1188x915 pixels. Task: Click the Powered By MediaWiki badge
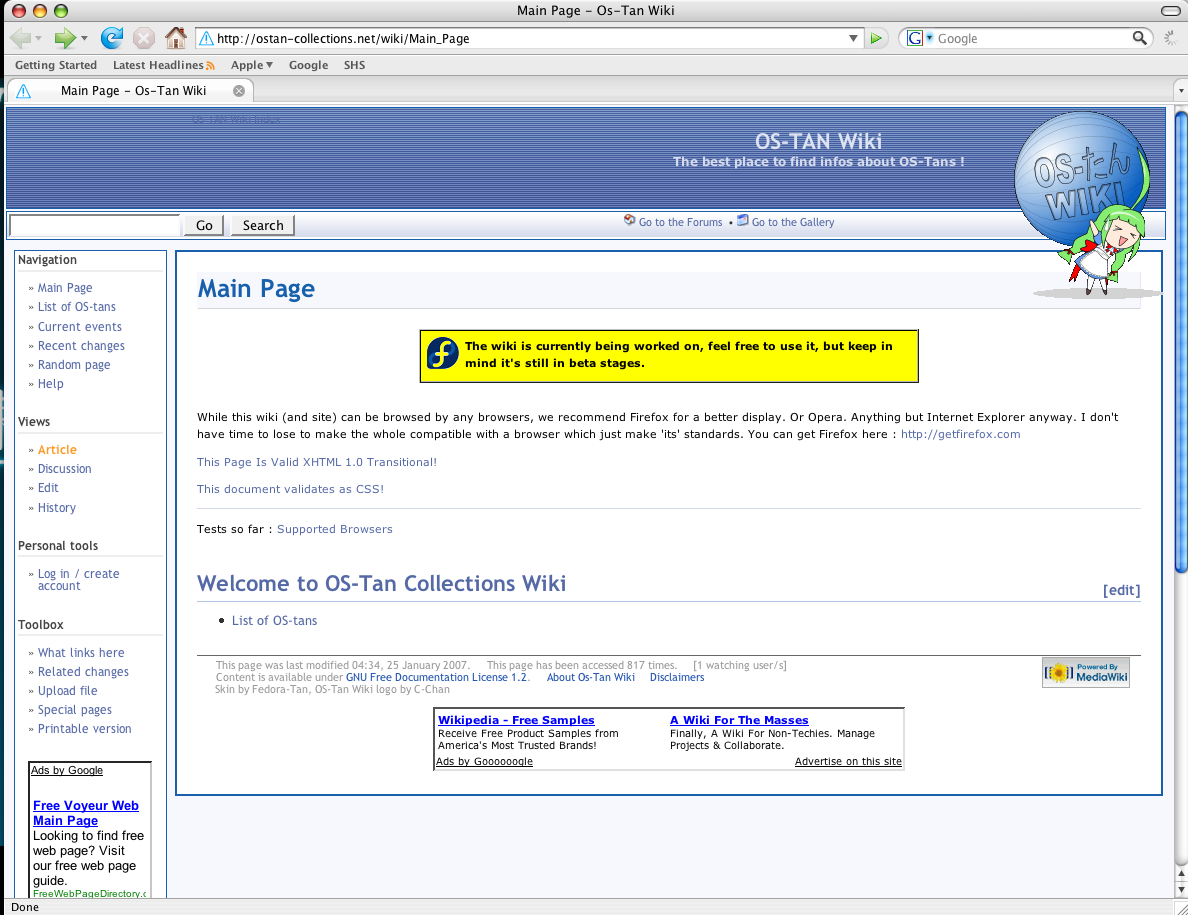pyautogui.click(x=1086, y=672)
